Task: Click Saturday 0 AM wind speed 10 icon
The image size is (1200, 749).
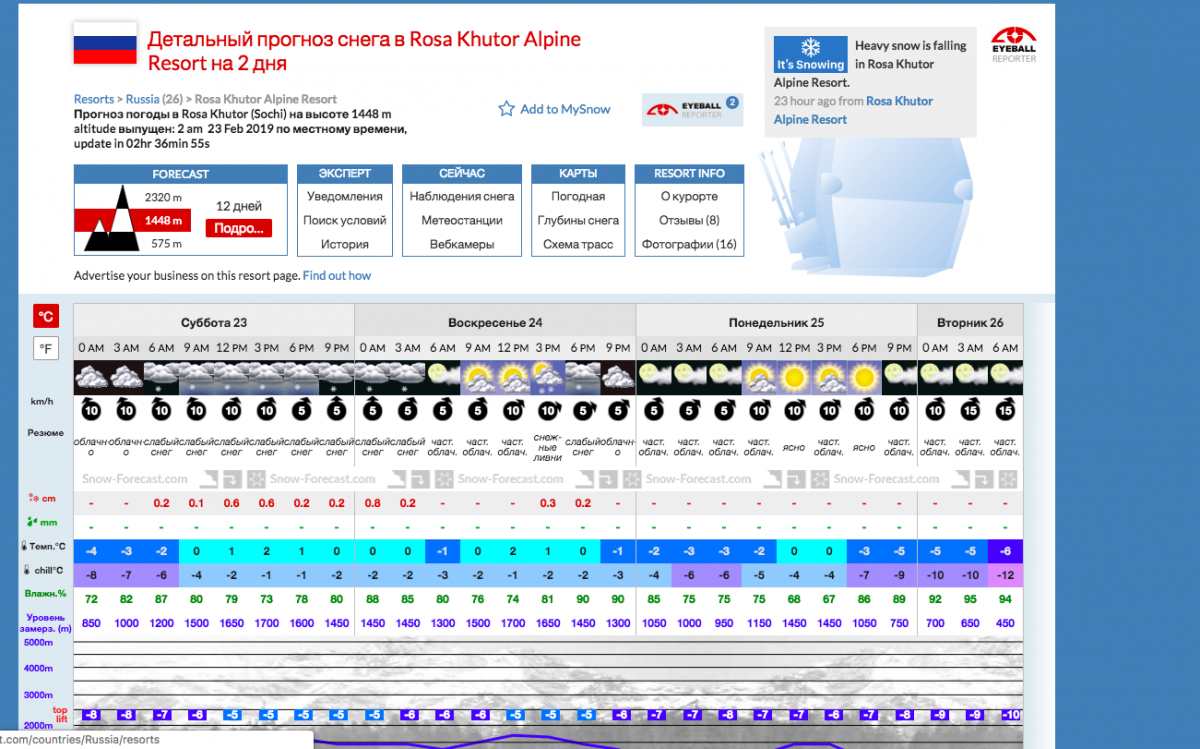Action: click(91, 410)
